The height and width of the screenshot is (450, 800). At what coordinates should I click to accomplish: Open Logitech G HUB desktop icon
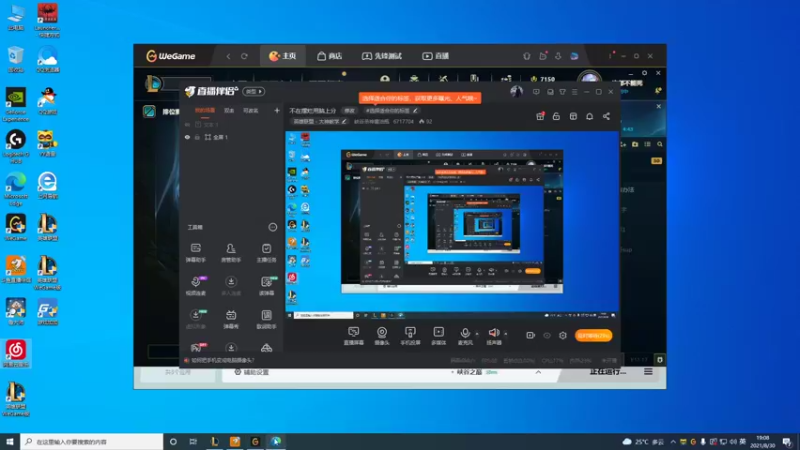15,146
